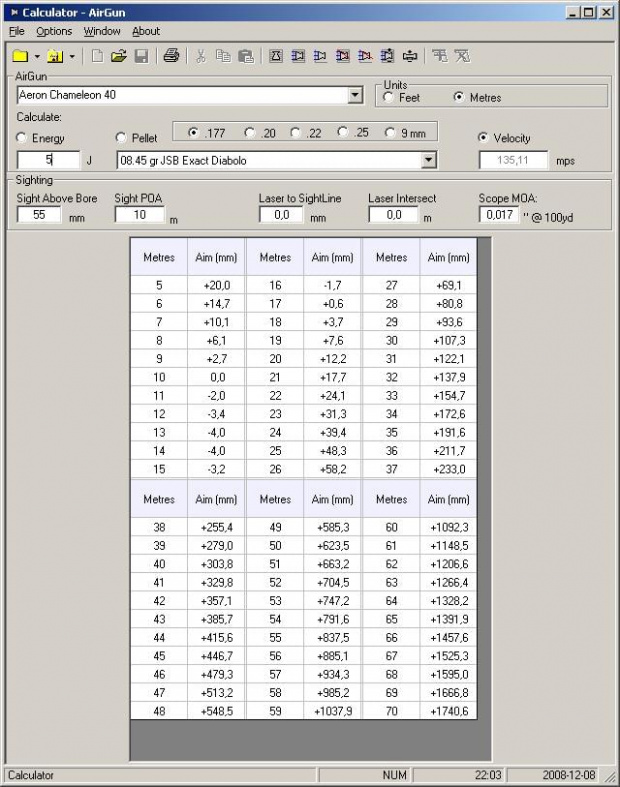This screenshot has width=620, height=787.
Task: Open the About menu
Action: coord(146,31)
